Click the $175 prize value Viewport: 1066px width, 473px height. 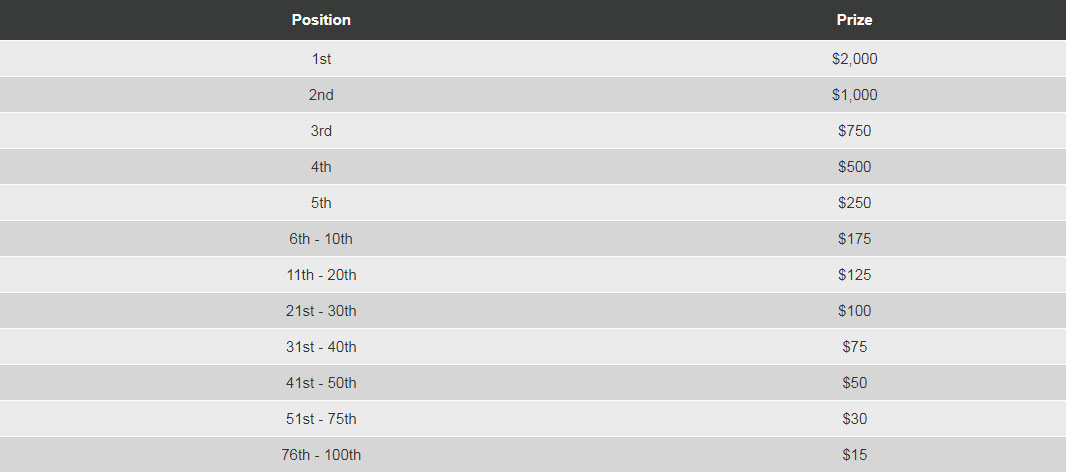pyautogui.click(x=854, y=239)
